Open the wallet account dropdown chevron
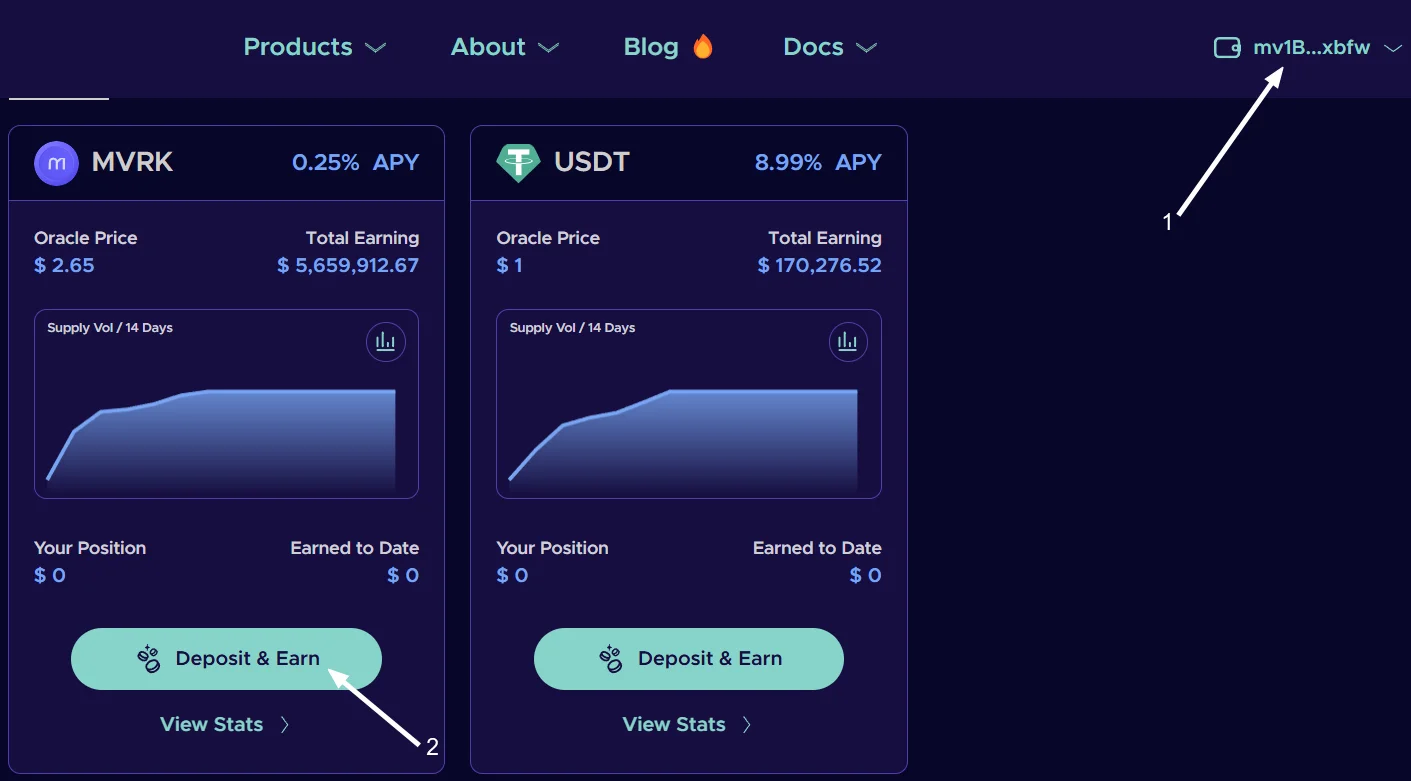Viewport: 1411px width, 781px height. point(1393,48)
